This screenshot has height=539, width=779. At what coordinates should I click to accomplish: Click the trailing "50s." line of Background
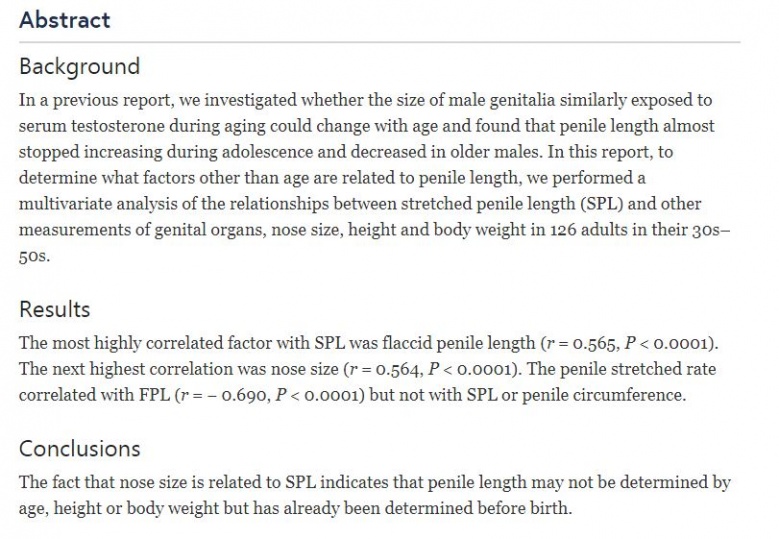click(x=34, y=256)
